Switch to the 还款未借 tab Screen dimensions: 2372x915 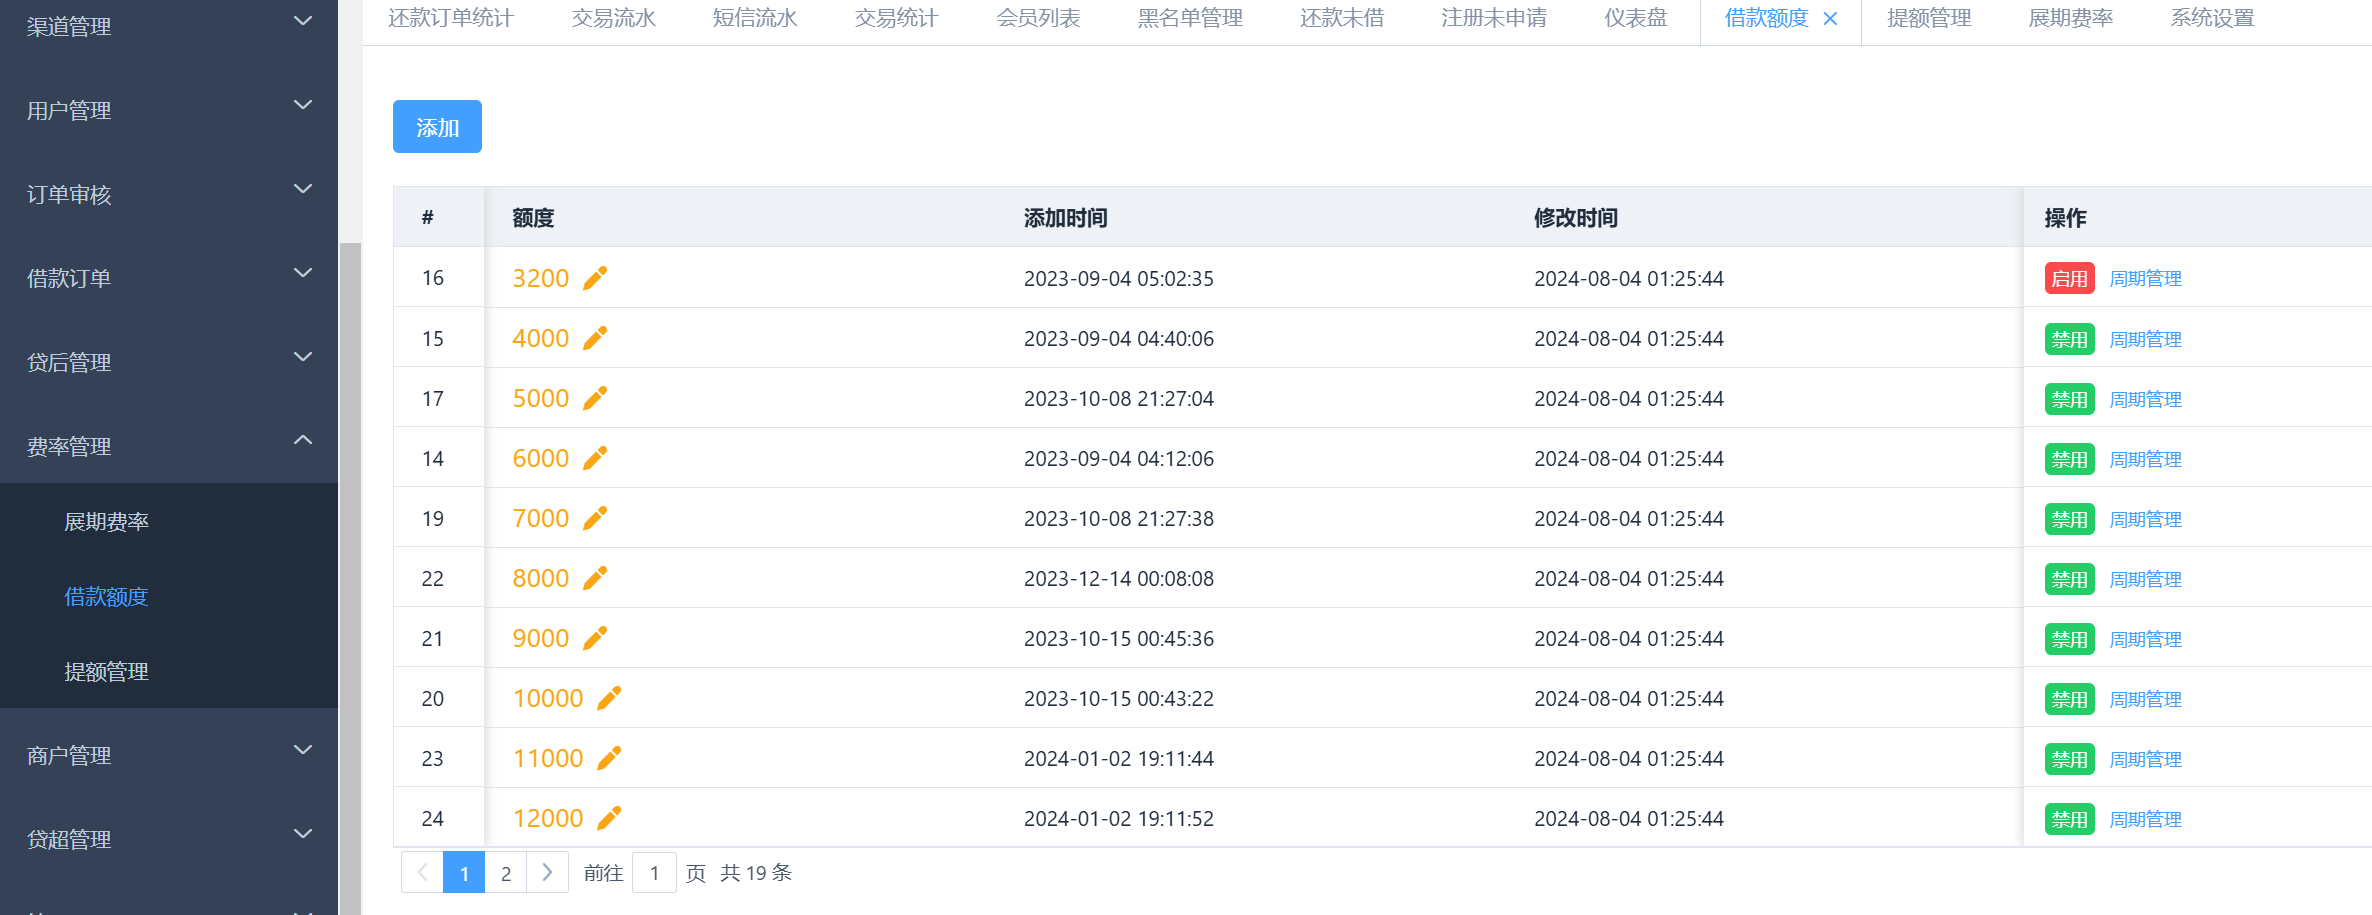[1342, 18]
